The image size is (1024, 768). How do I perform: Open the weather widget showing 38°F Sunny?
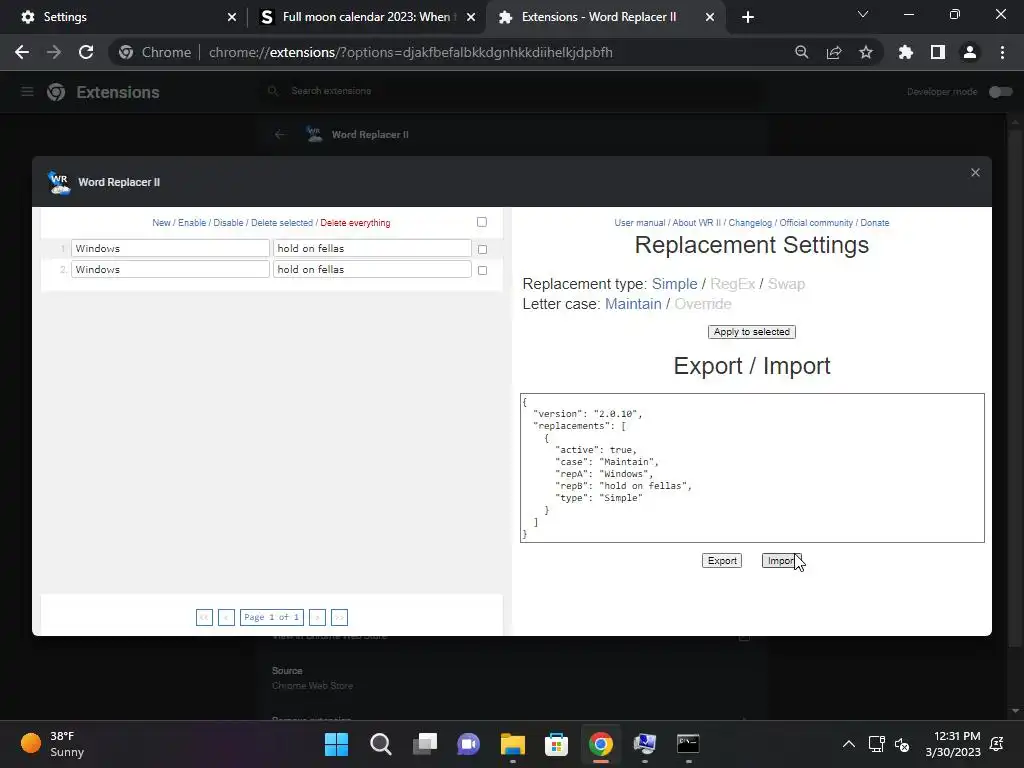[53, 744]
